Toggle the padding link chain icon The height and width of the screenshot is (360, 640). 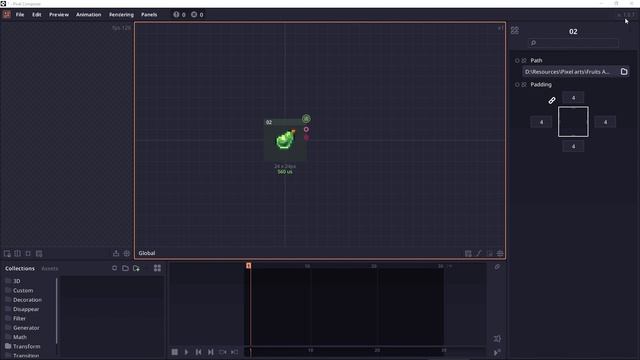click(551, 100)
